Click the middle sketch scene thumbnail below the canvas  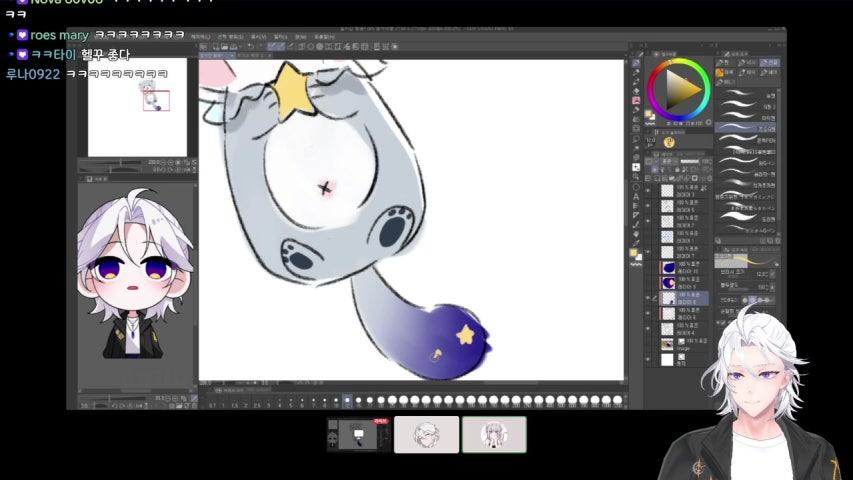(426, 434)
